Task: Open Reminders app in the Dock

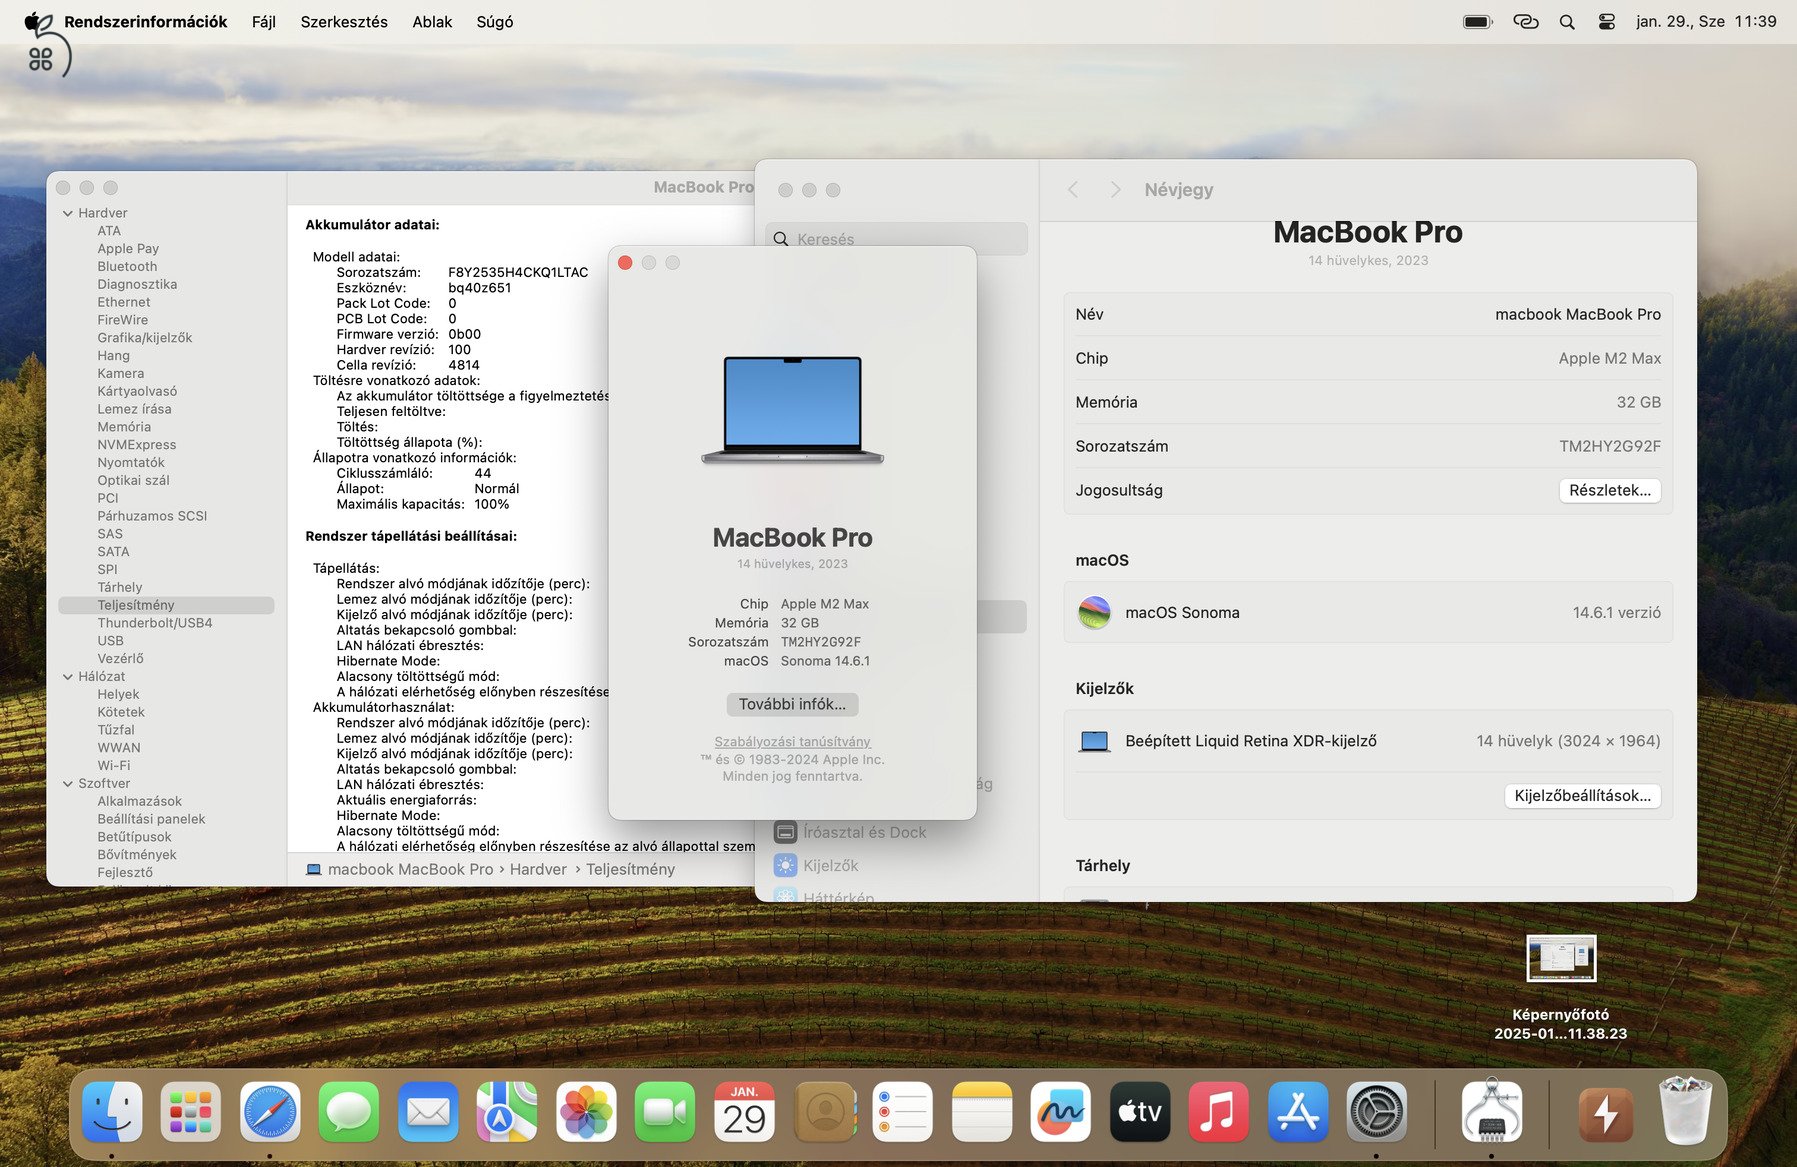Action: click(x=903, y=1111)
